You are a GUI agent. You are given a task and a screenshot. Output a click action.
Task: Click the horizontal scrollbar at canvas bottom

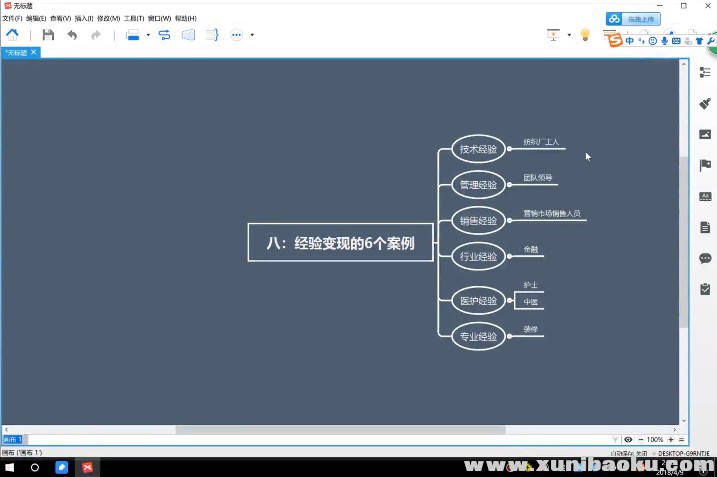pyautogui.click(x=340, y=429)
